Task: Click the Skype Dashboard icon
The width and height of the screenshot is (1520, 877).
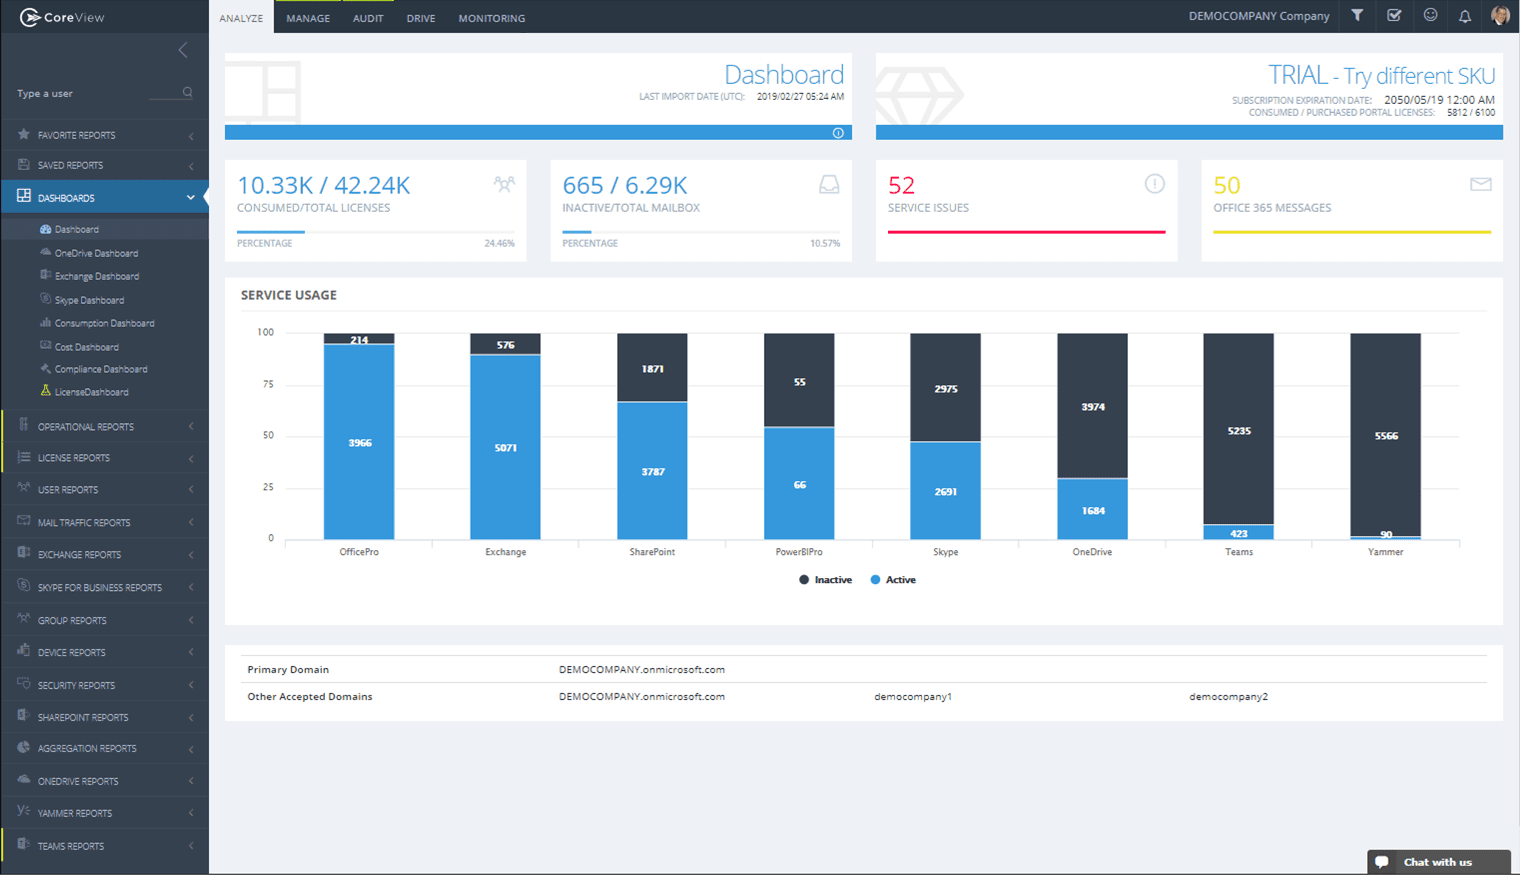Action: click(x=46, y=299)
